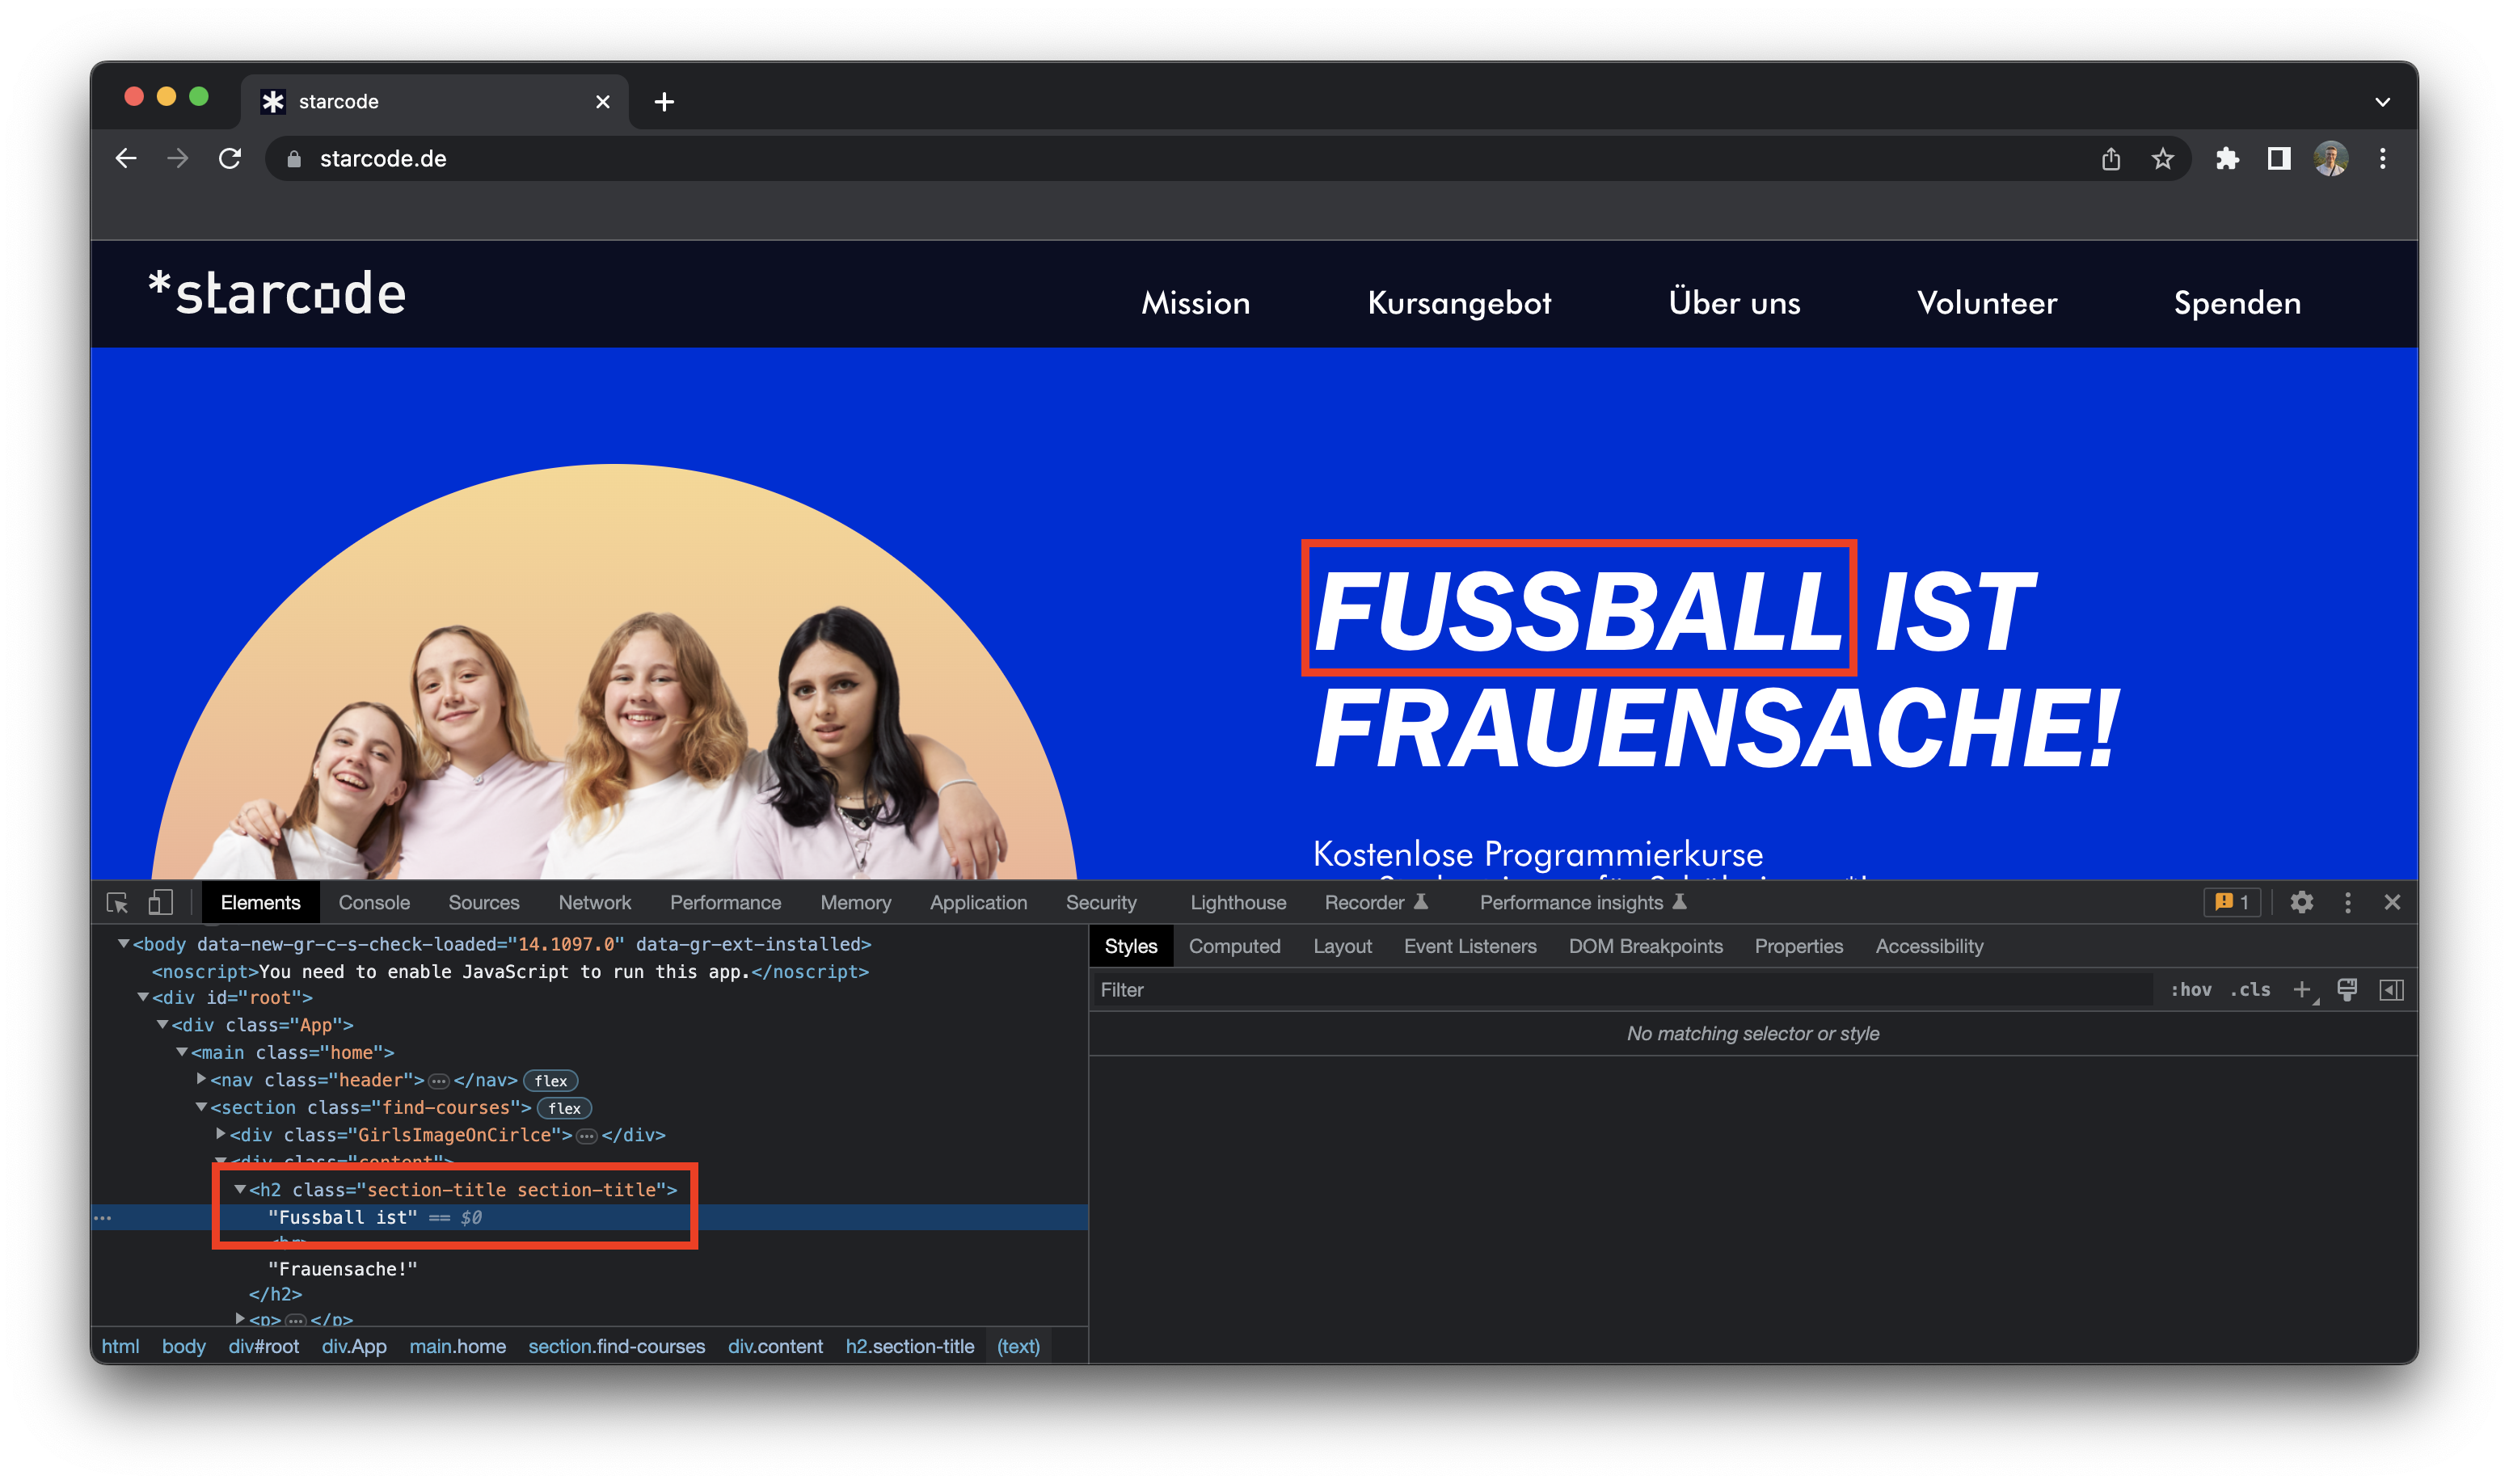
Task: Open the Performance insights tab
Action: click(1583, 902)
